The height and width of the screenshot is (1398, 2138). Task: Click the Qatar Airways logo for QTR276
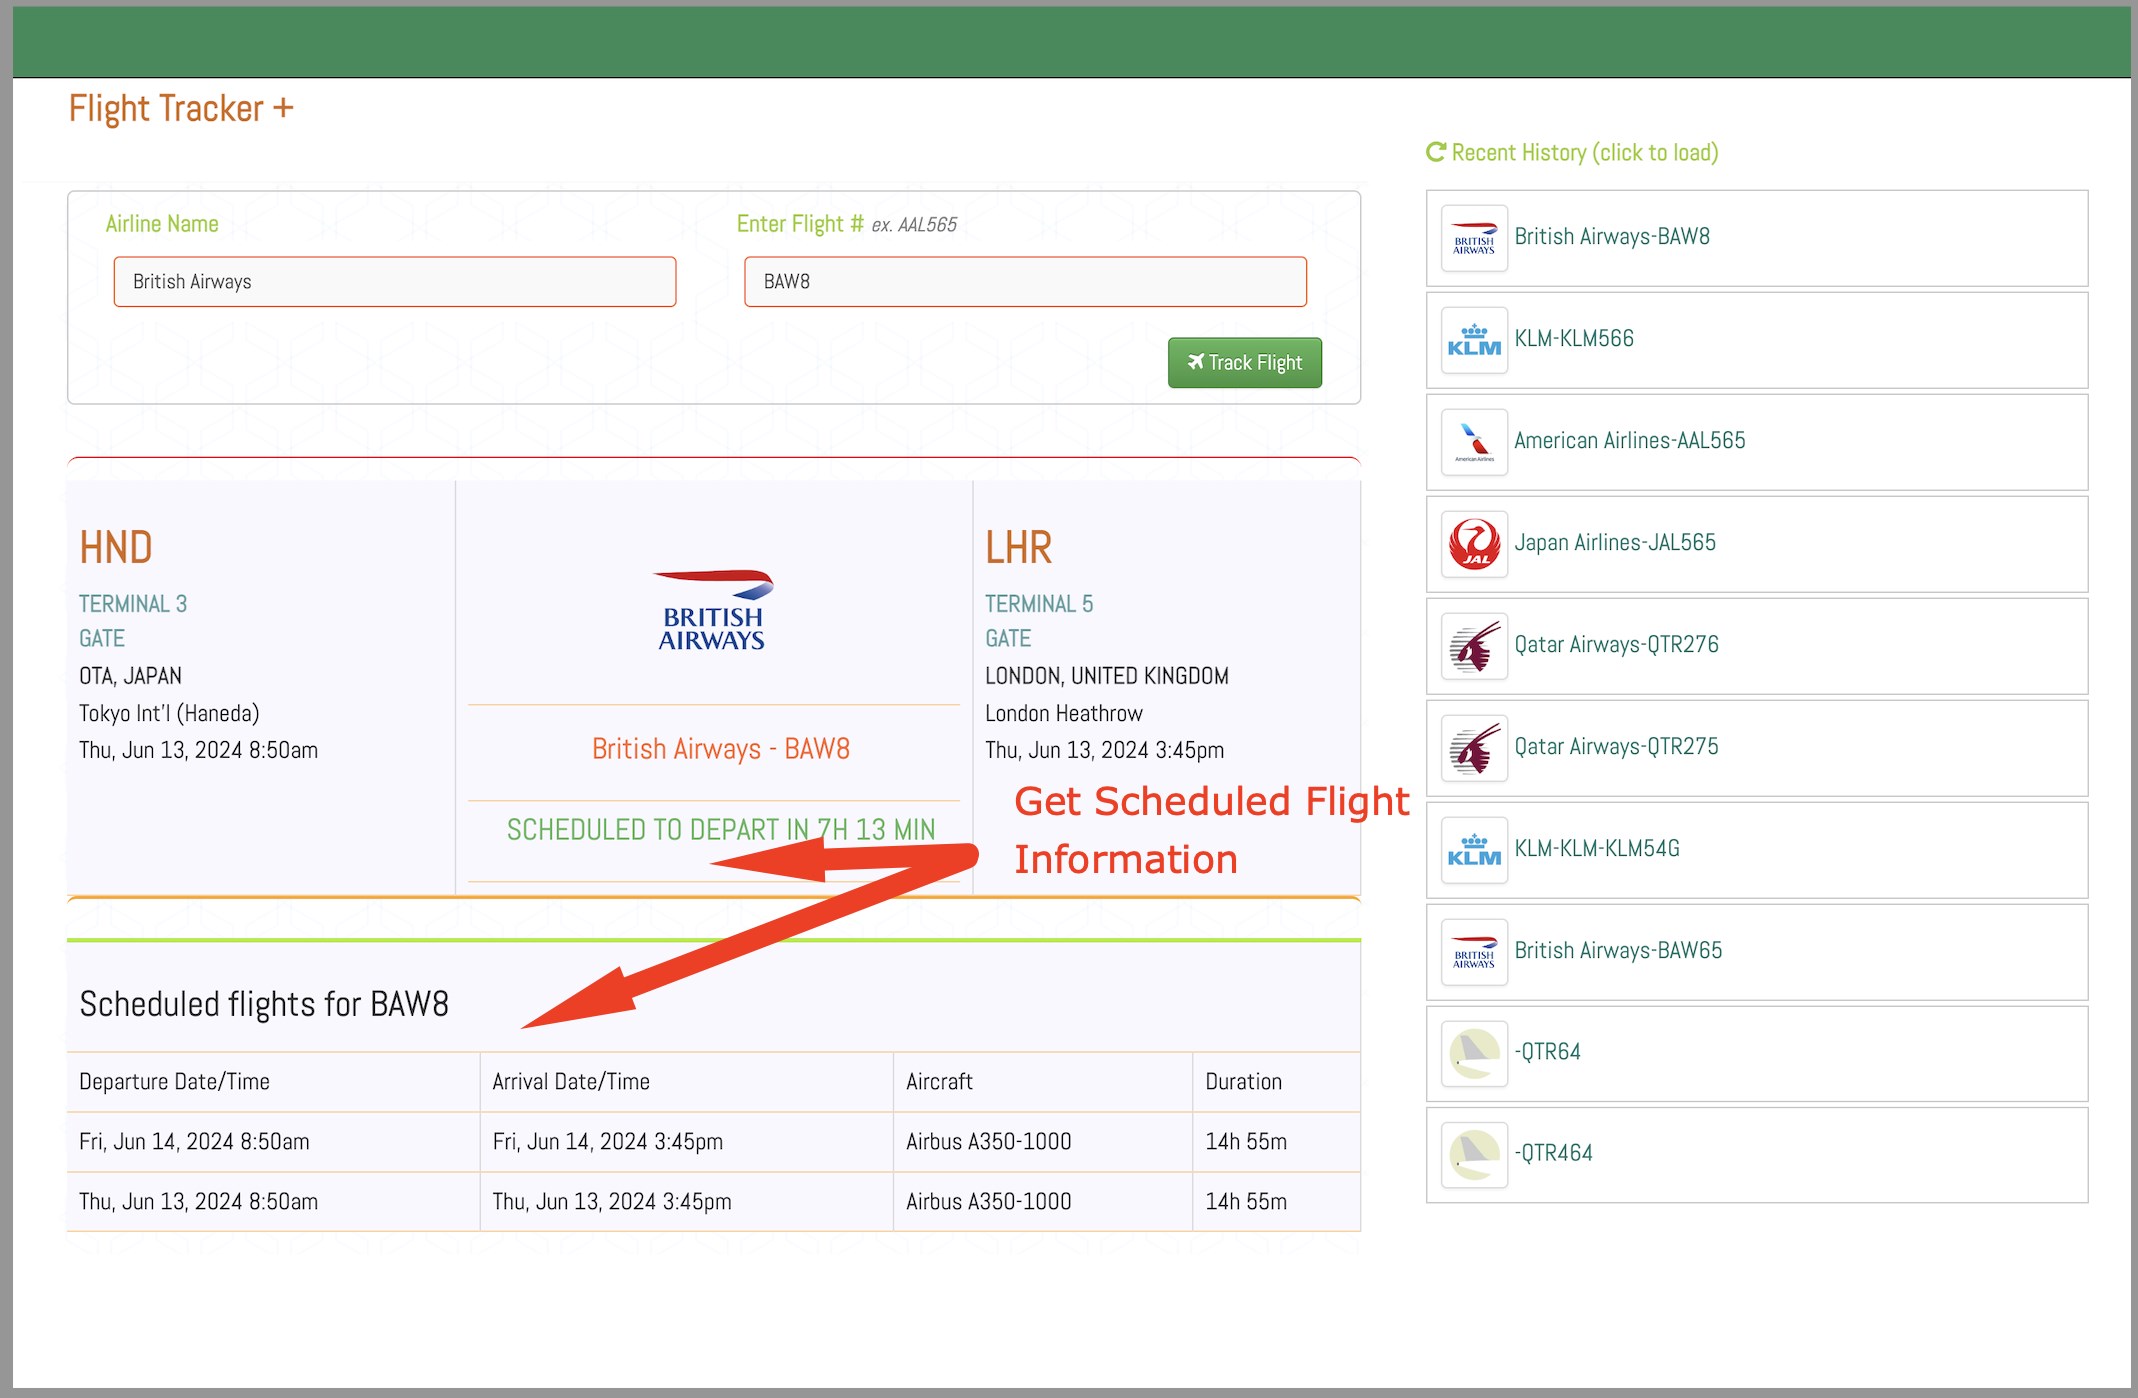(x=1474, y=646)
